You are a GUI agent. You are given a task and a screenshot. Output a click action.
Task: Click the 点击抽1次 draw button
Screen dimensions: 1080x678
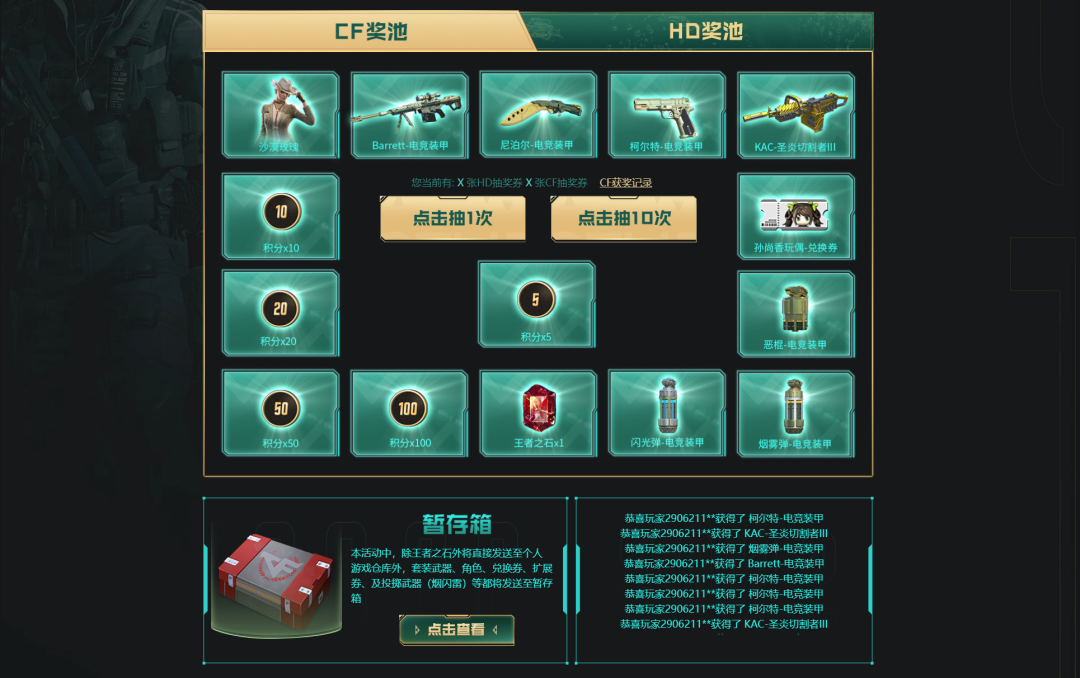coord(453,218)
